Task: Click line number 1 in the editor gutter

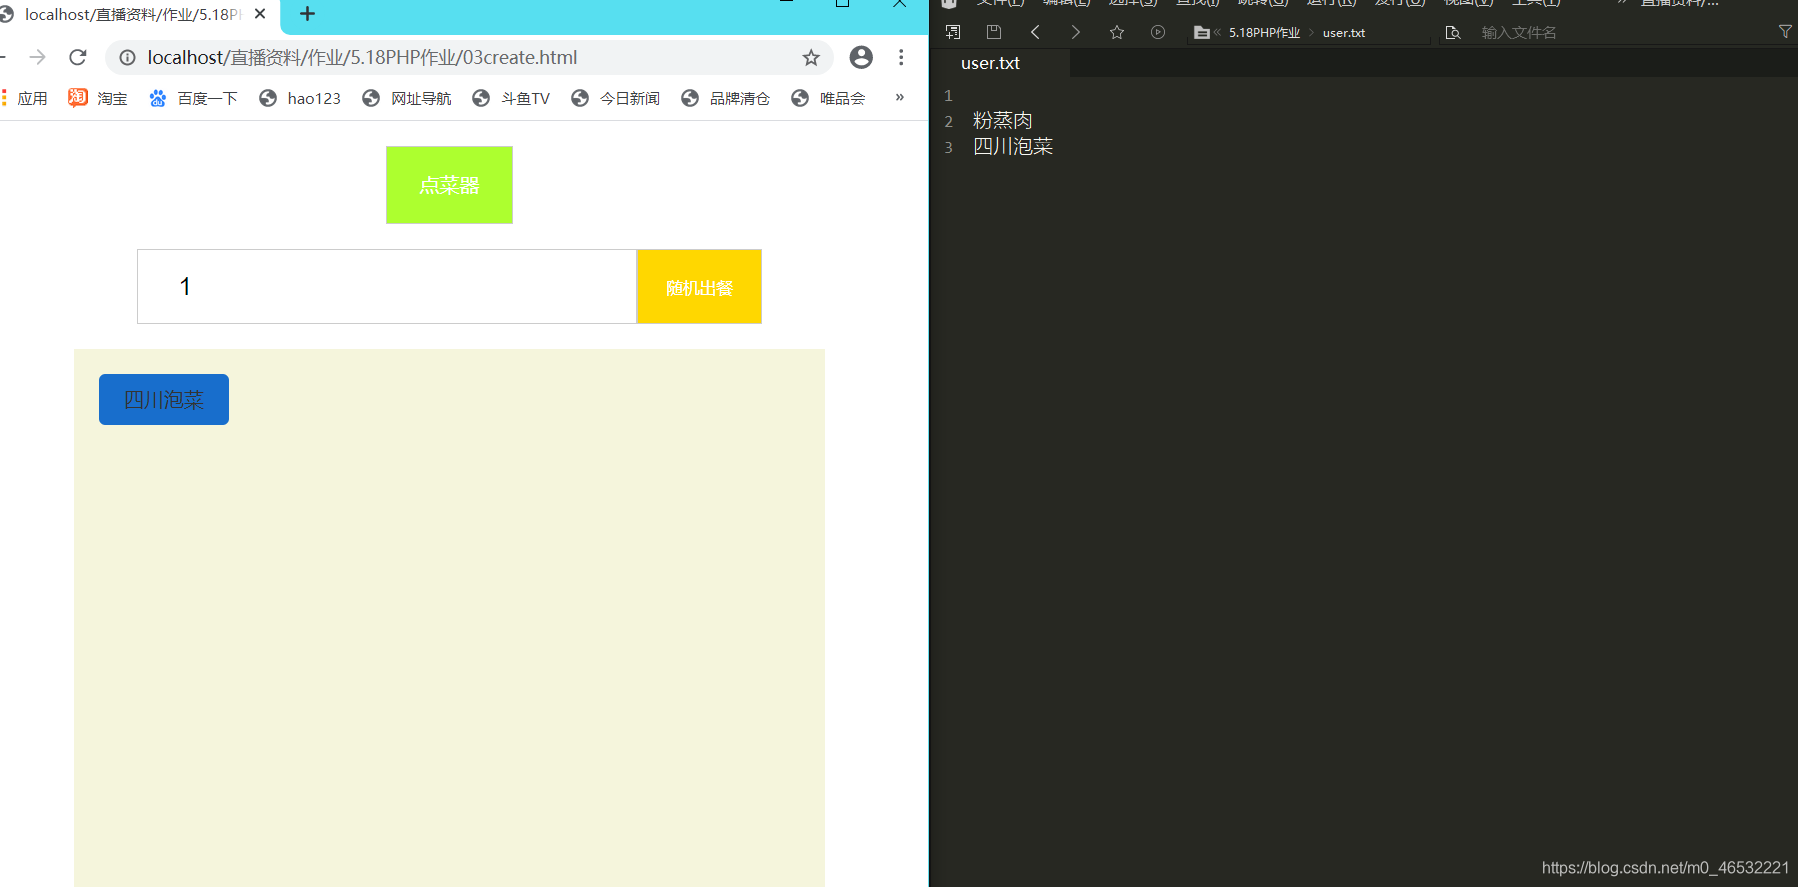Action: [x=948, y=96]
